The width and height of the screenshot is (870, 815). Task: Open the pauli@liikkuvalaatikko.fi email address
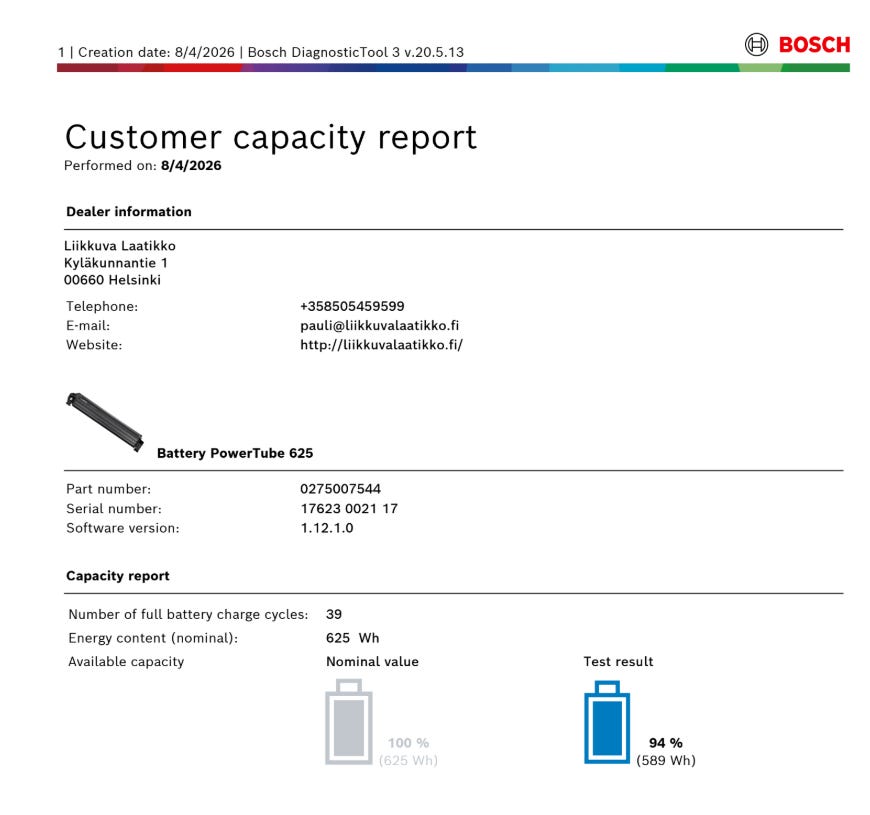380,325
